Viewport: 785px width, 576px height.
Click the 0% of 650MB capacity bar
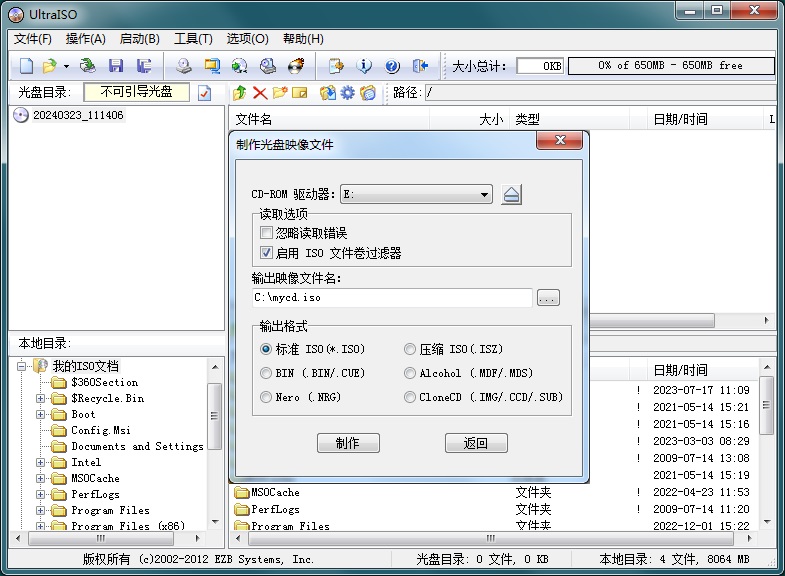click(x=671, y=66)
